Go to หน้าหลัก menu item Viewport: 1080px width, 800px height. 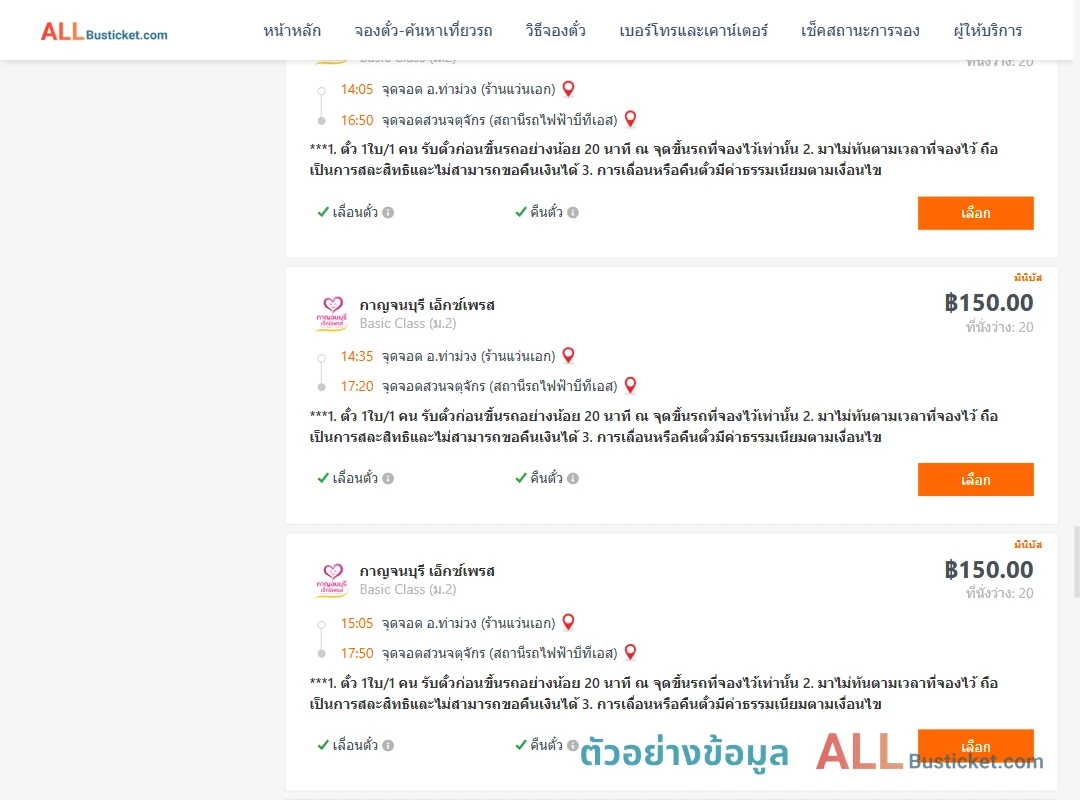[x=292, y=31]
